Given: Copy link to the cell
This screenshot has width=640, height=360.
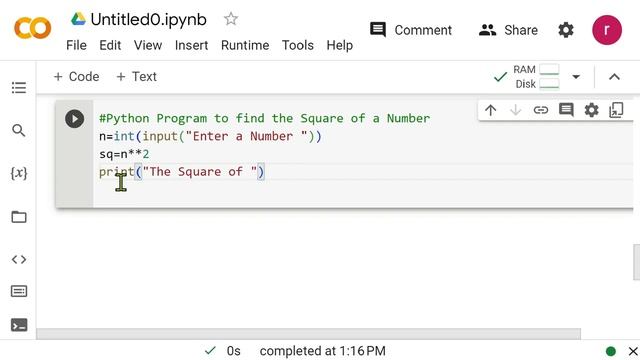Looking at the screenshot, I should [x=540, y=110].
